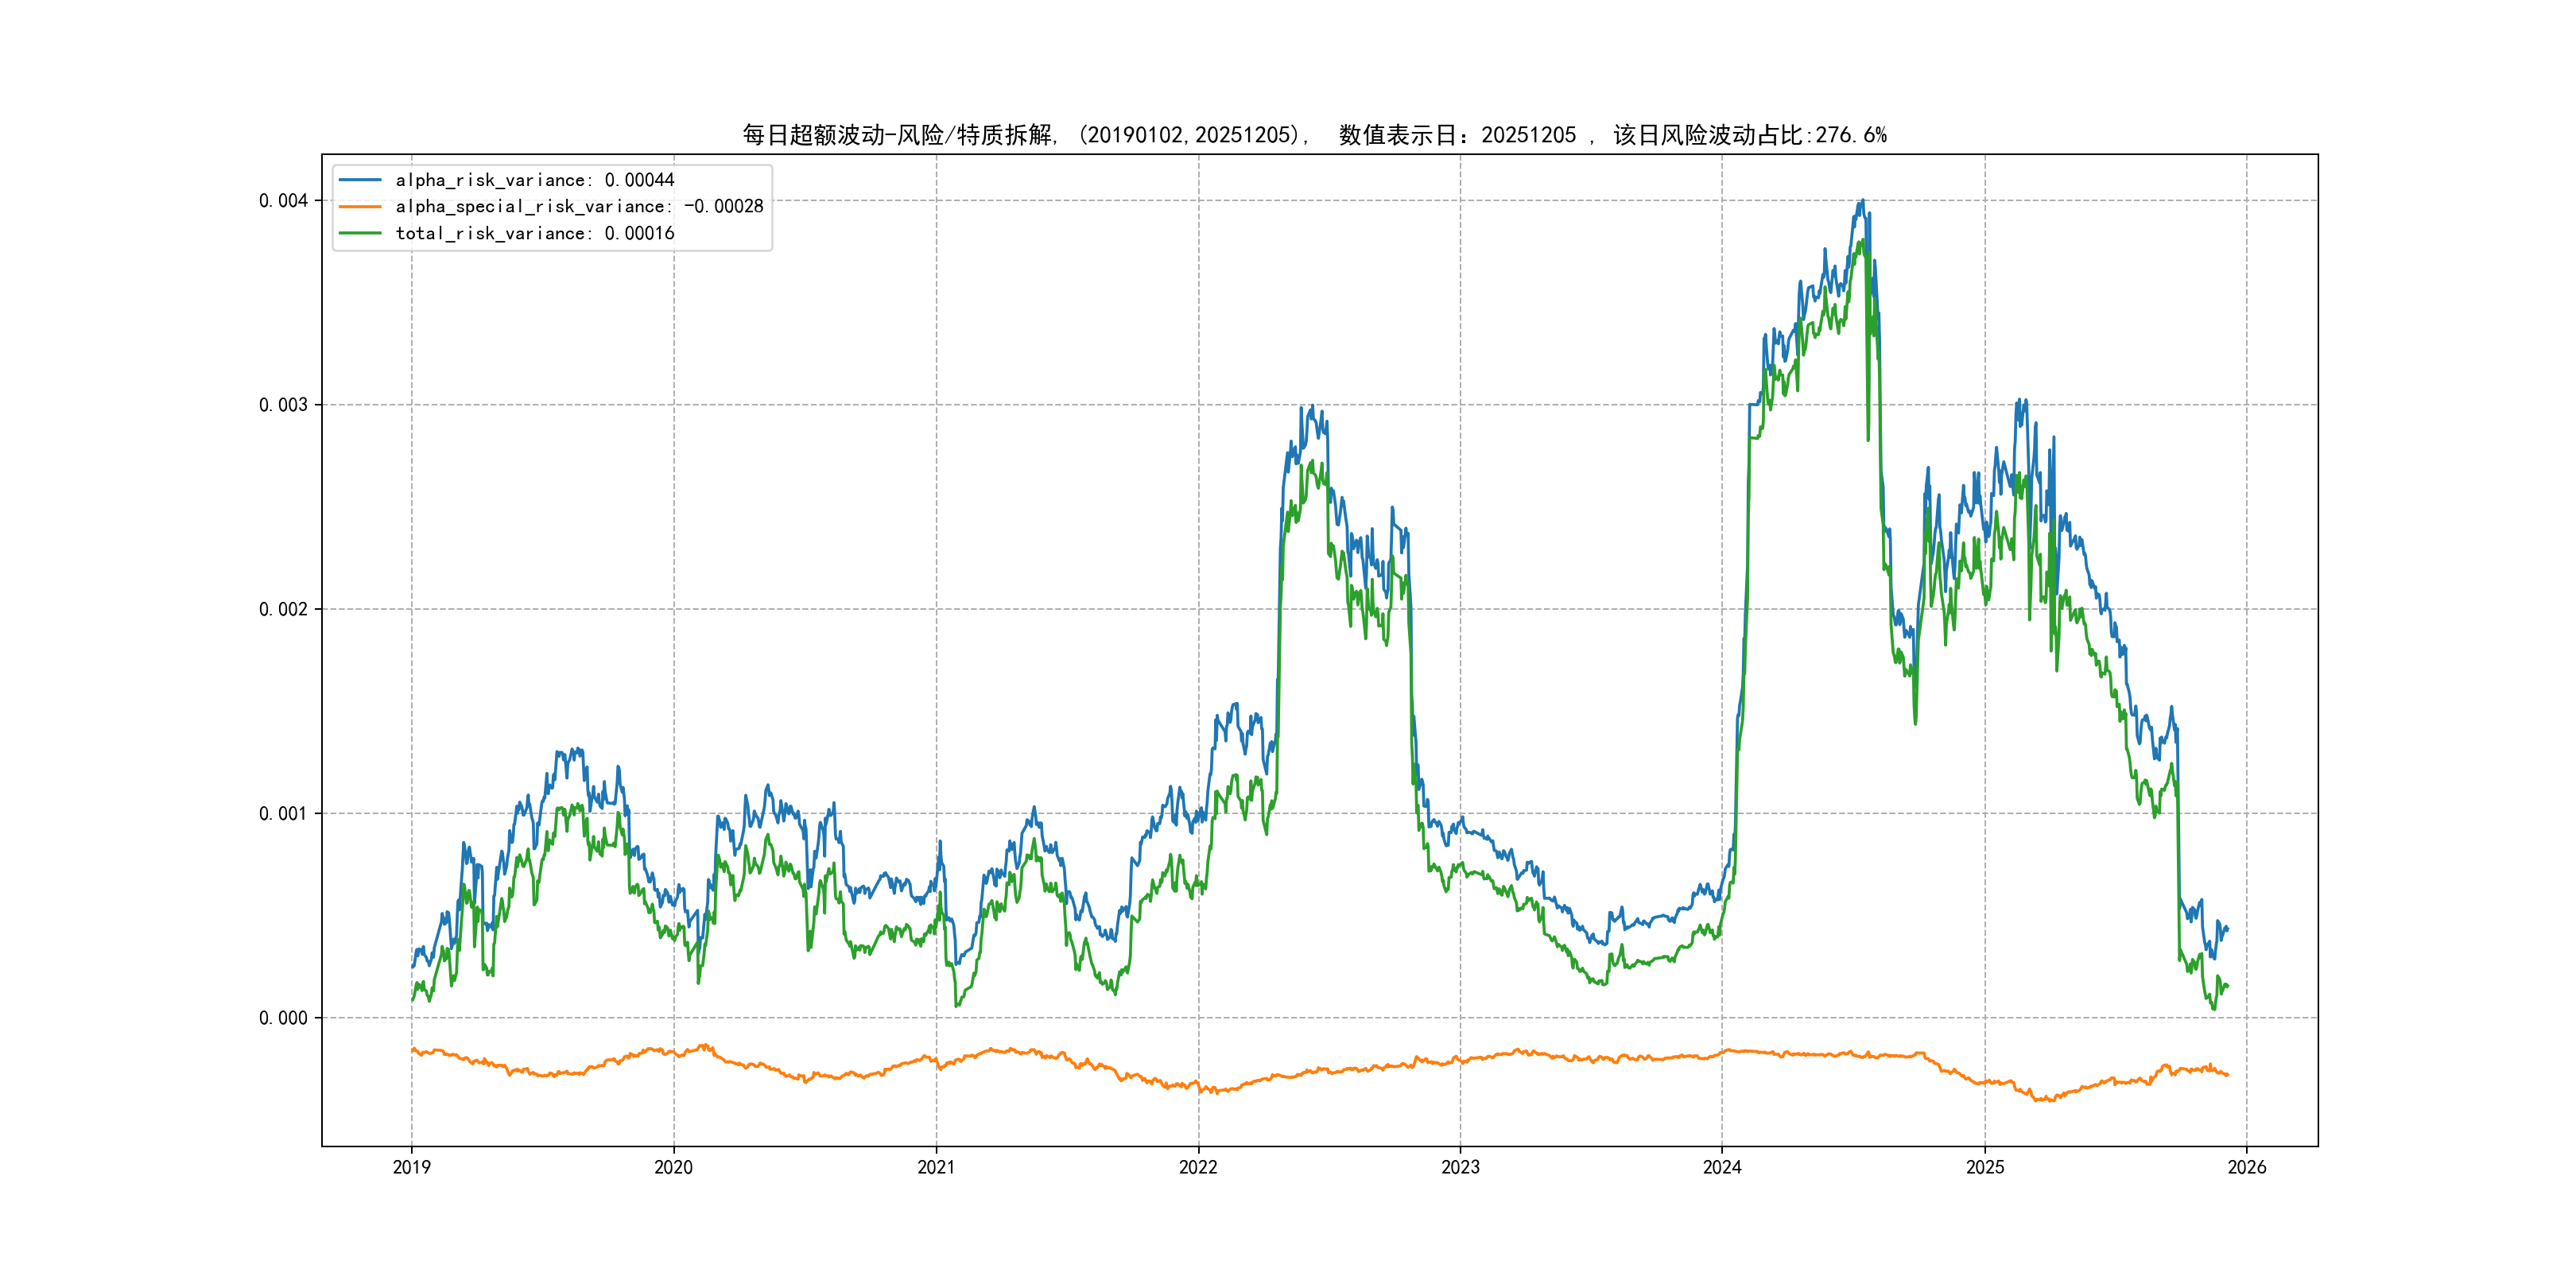2576x1288 pixels.
Task: Click the 0.001 y-axis tick label
Action: (x=283, y=814)
